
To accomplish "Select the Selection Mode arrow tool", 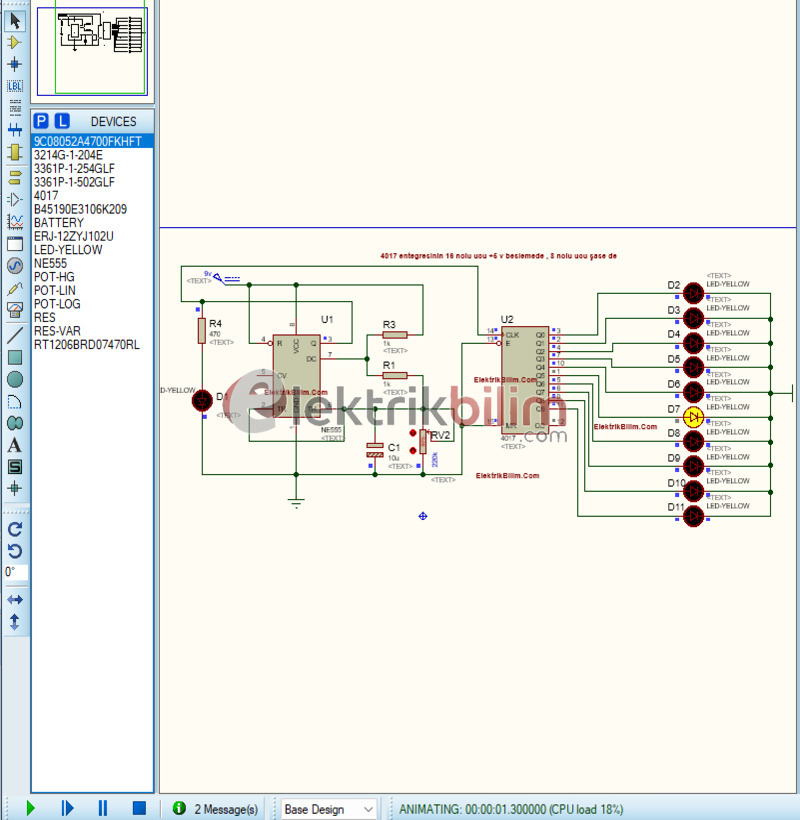I will [x=13, y=20].
